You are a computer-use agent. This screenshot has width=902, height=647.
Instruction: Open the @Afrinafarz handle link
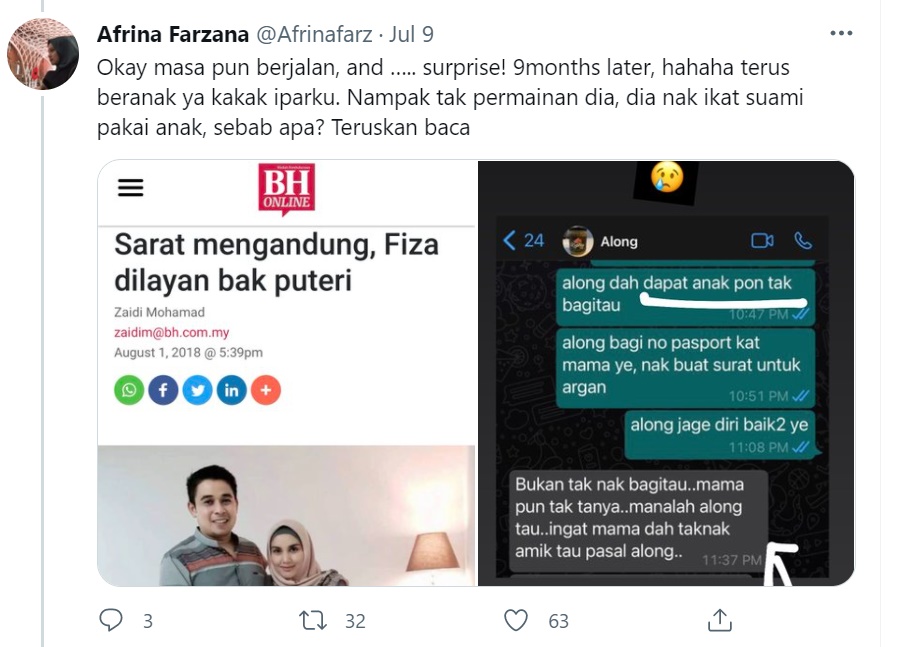point(314,35)
